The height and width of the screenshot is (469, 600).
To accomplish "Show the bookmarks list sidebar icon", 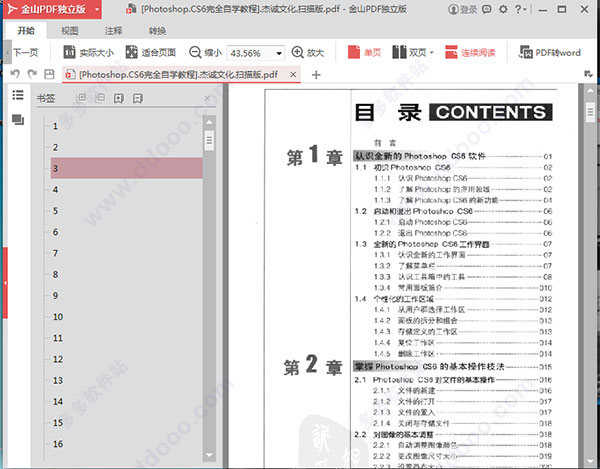I will click(x=18, y=94).
